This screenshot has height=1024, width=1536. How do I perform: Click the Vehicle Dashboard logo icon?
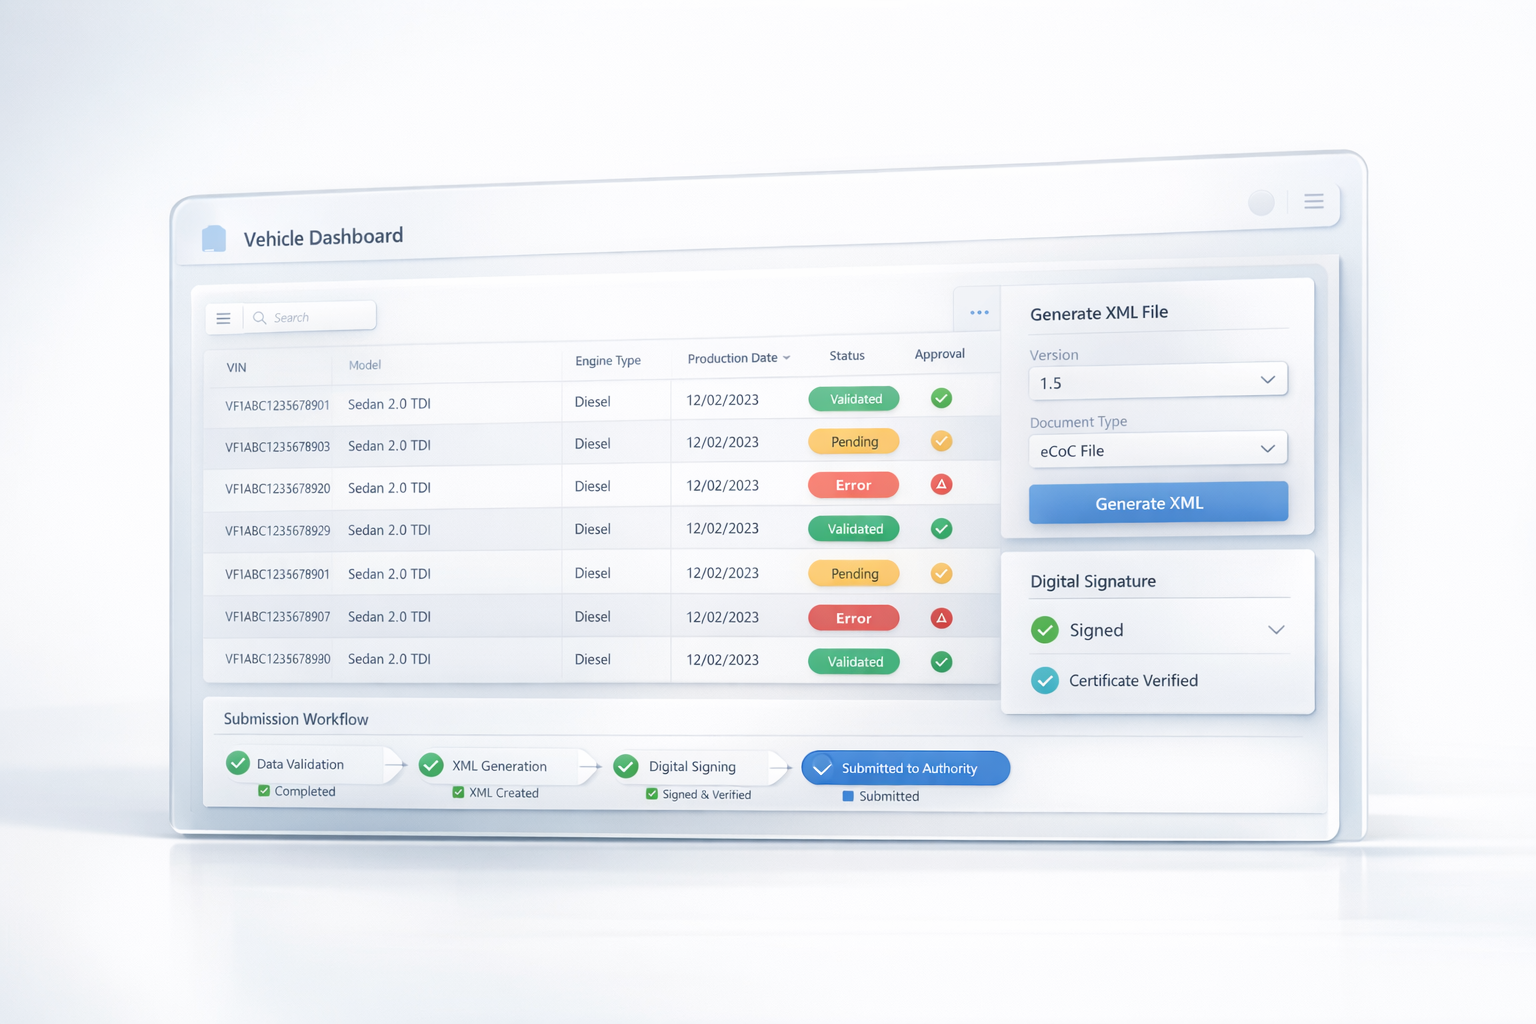pyautogui.click(x=214, y=238)
